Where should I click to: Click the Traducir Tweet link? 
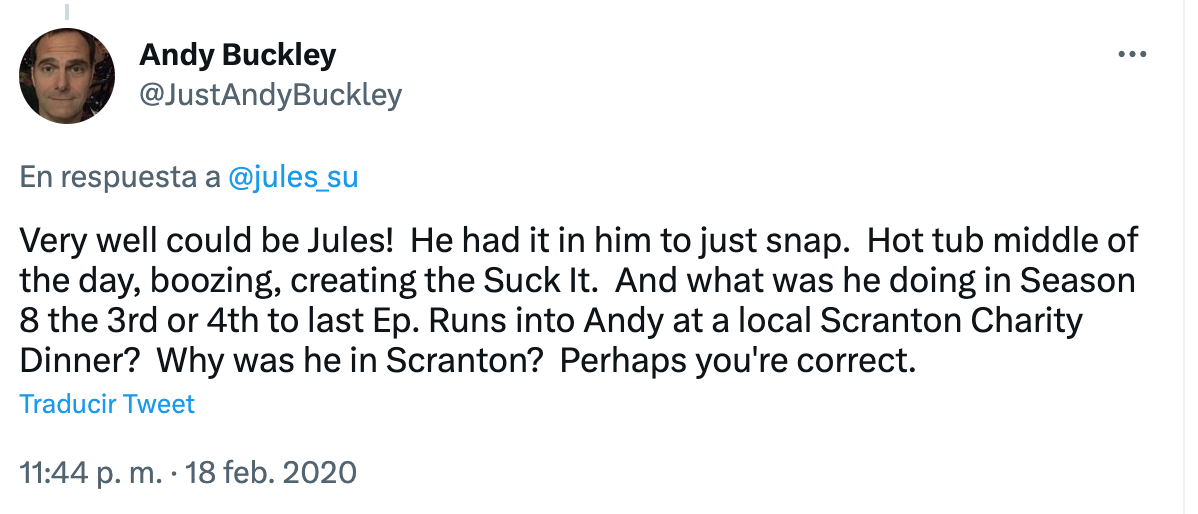107,404
